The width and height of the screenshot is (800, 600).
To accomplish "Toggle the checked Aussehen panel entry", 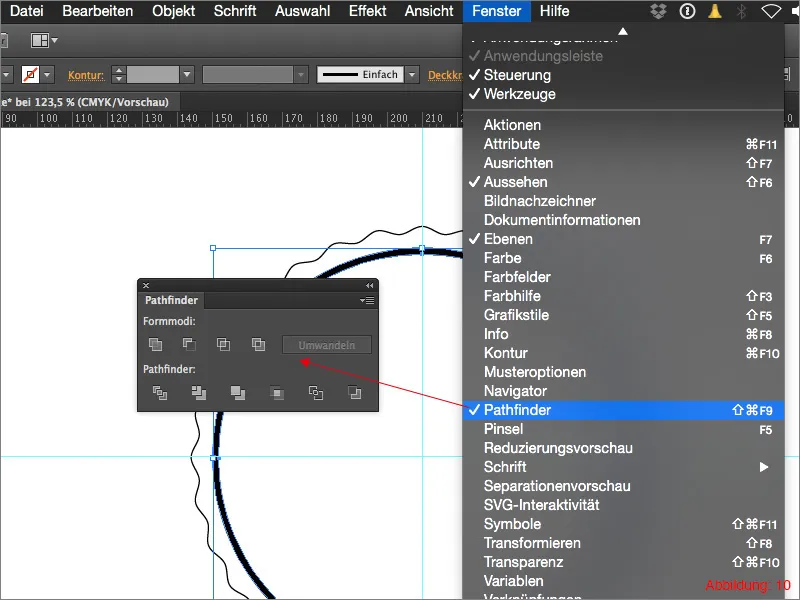I will (623, 182).
